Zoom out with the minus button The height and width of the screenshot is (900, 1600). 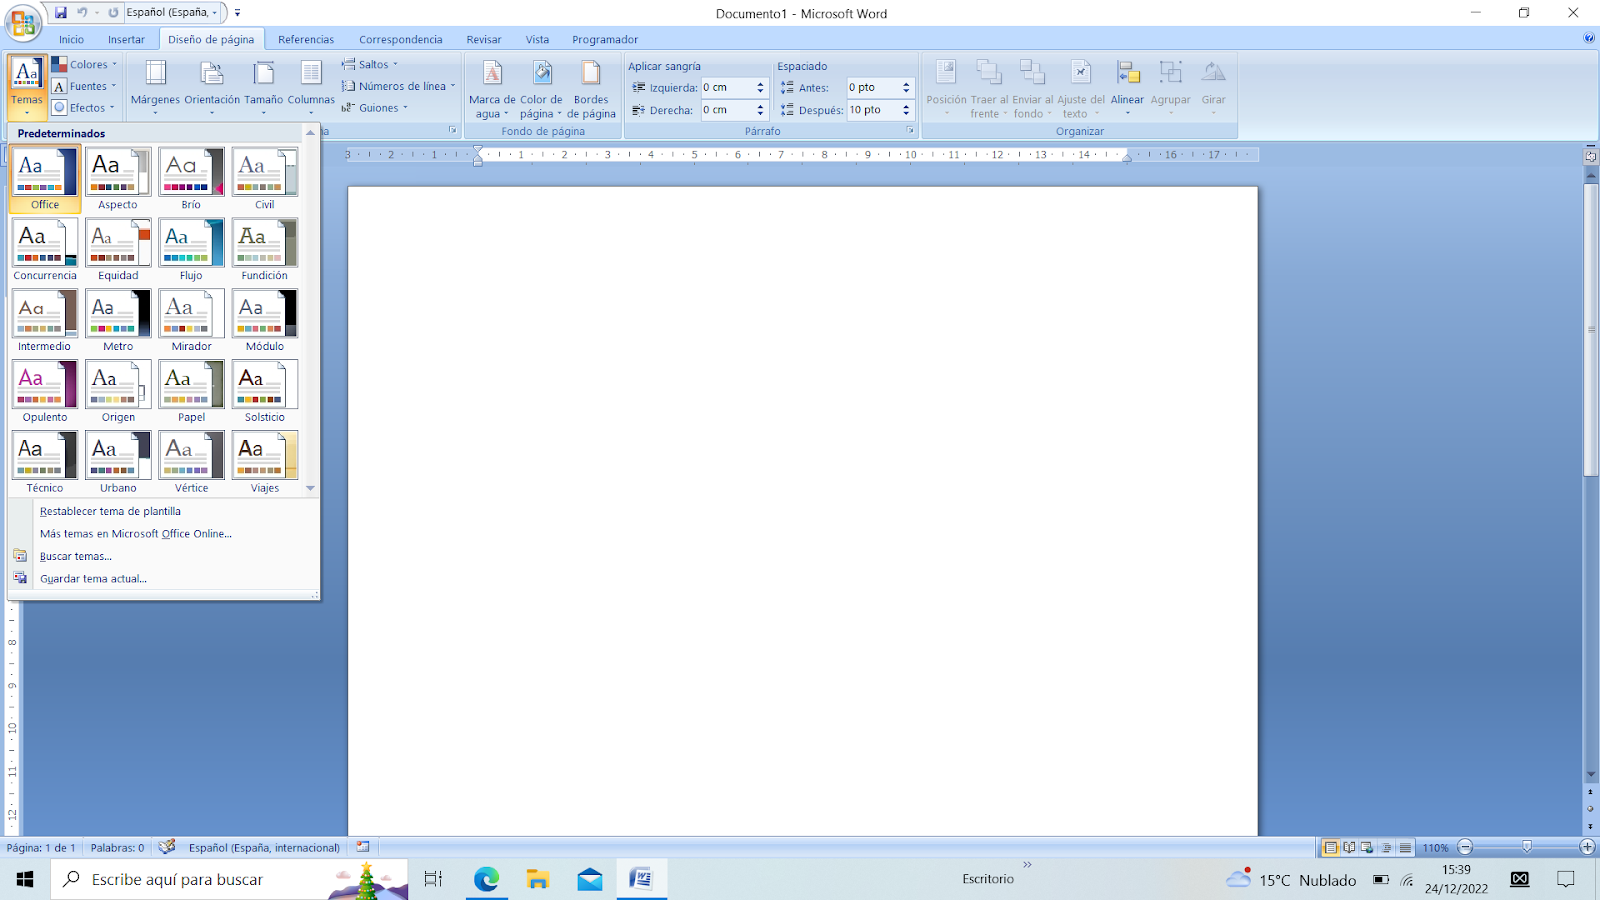click(1465, 848)
